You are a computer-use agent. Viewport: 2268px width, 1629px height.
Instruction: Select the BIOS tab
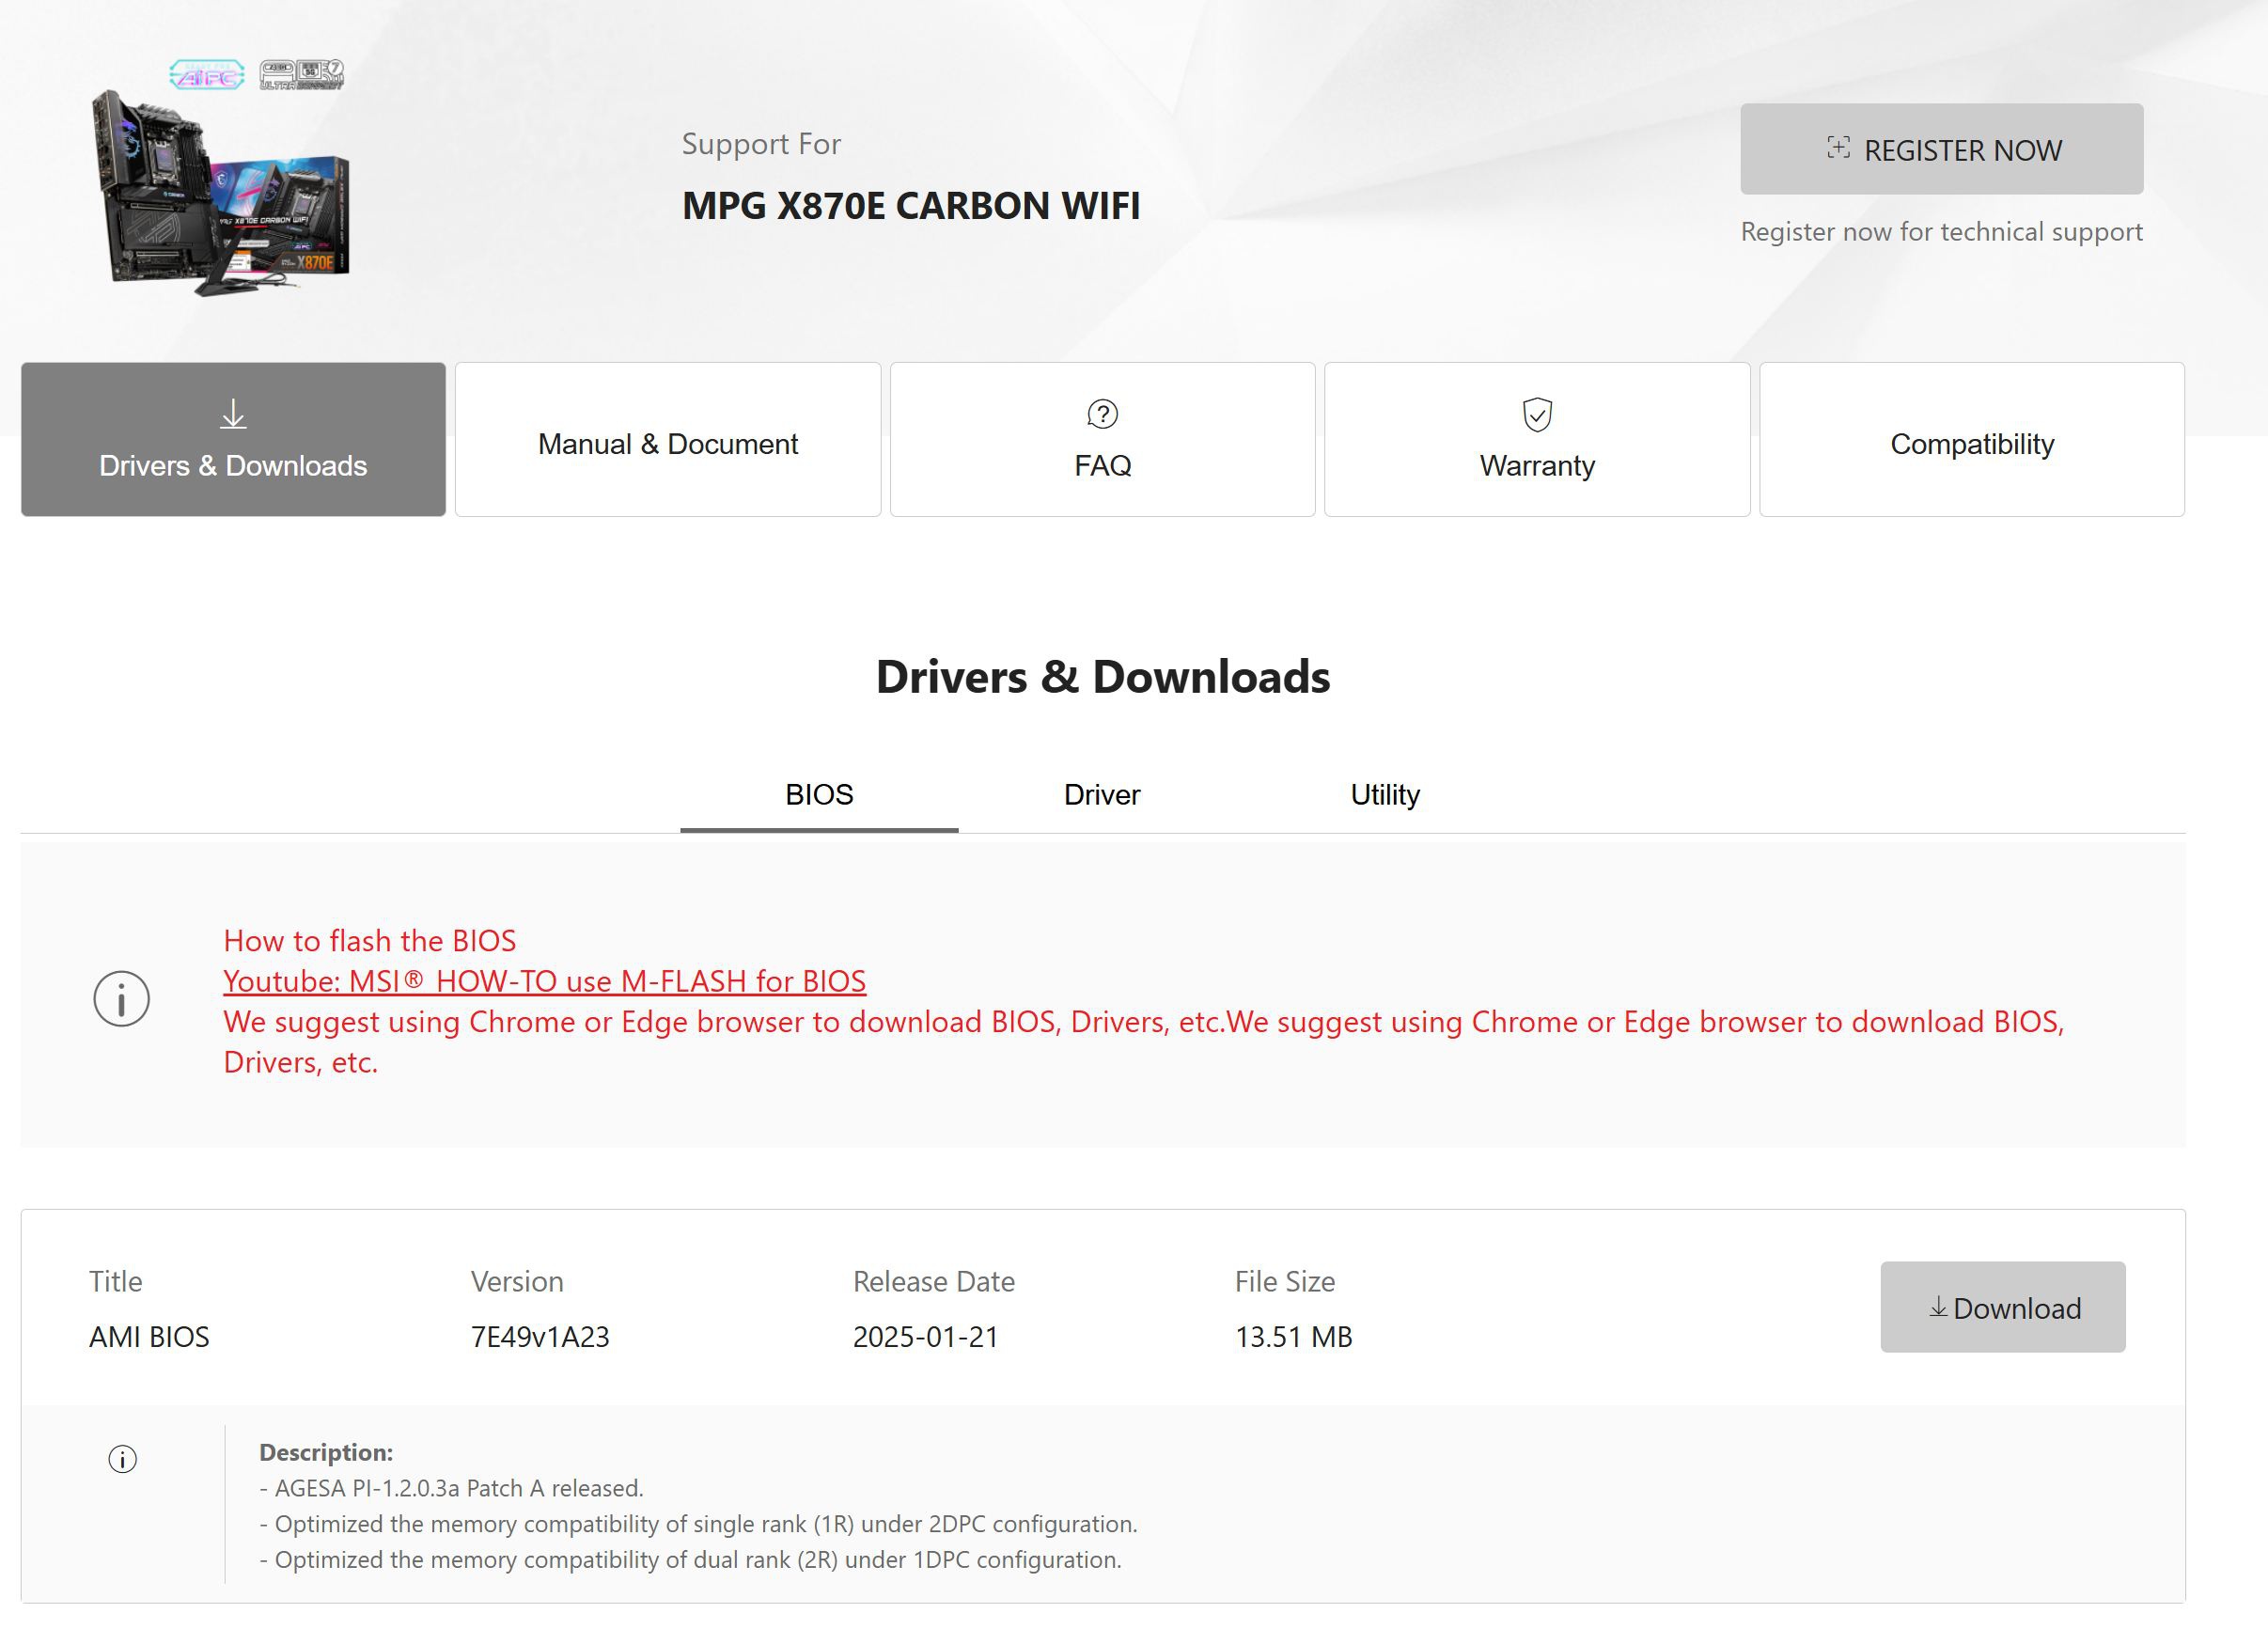click(818, 794)
